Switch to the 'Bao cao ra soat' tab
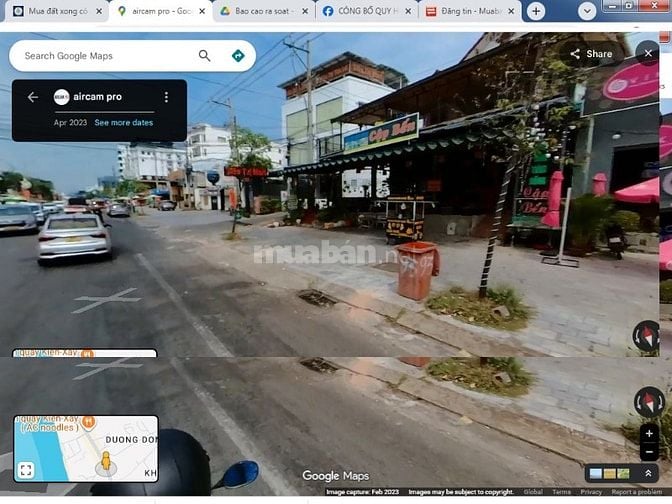The image size is (672, 504). click(x=264, y=11)
